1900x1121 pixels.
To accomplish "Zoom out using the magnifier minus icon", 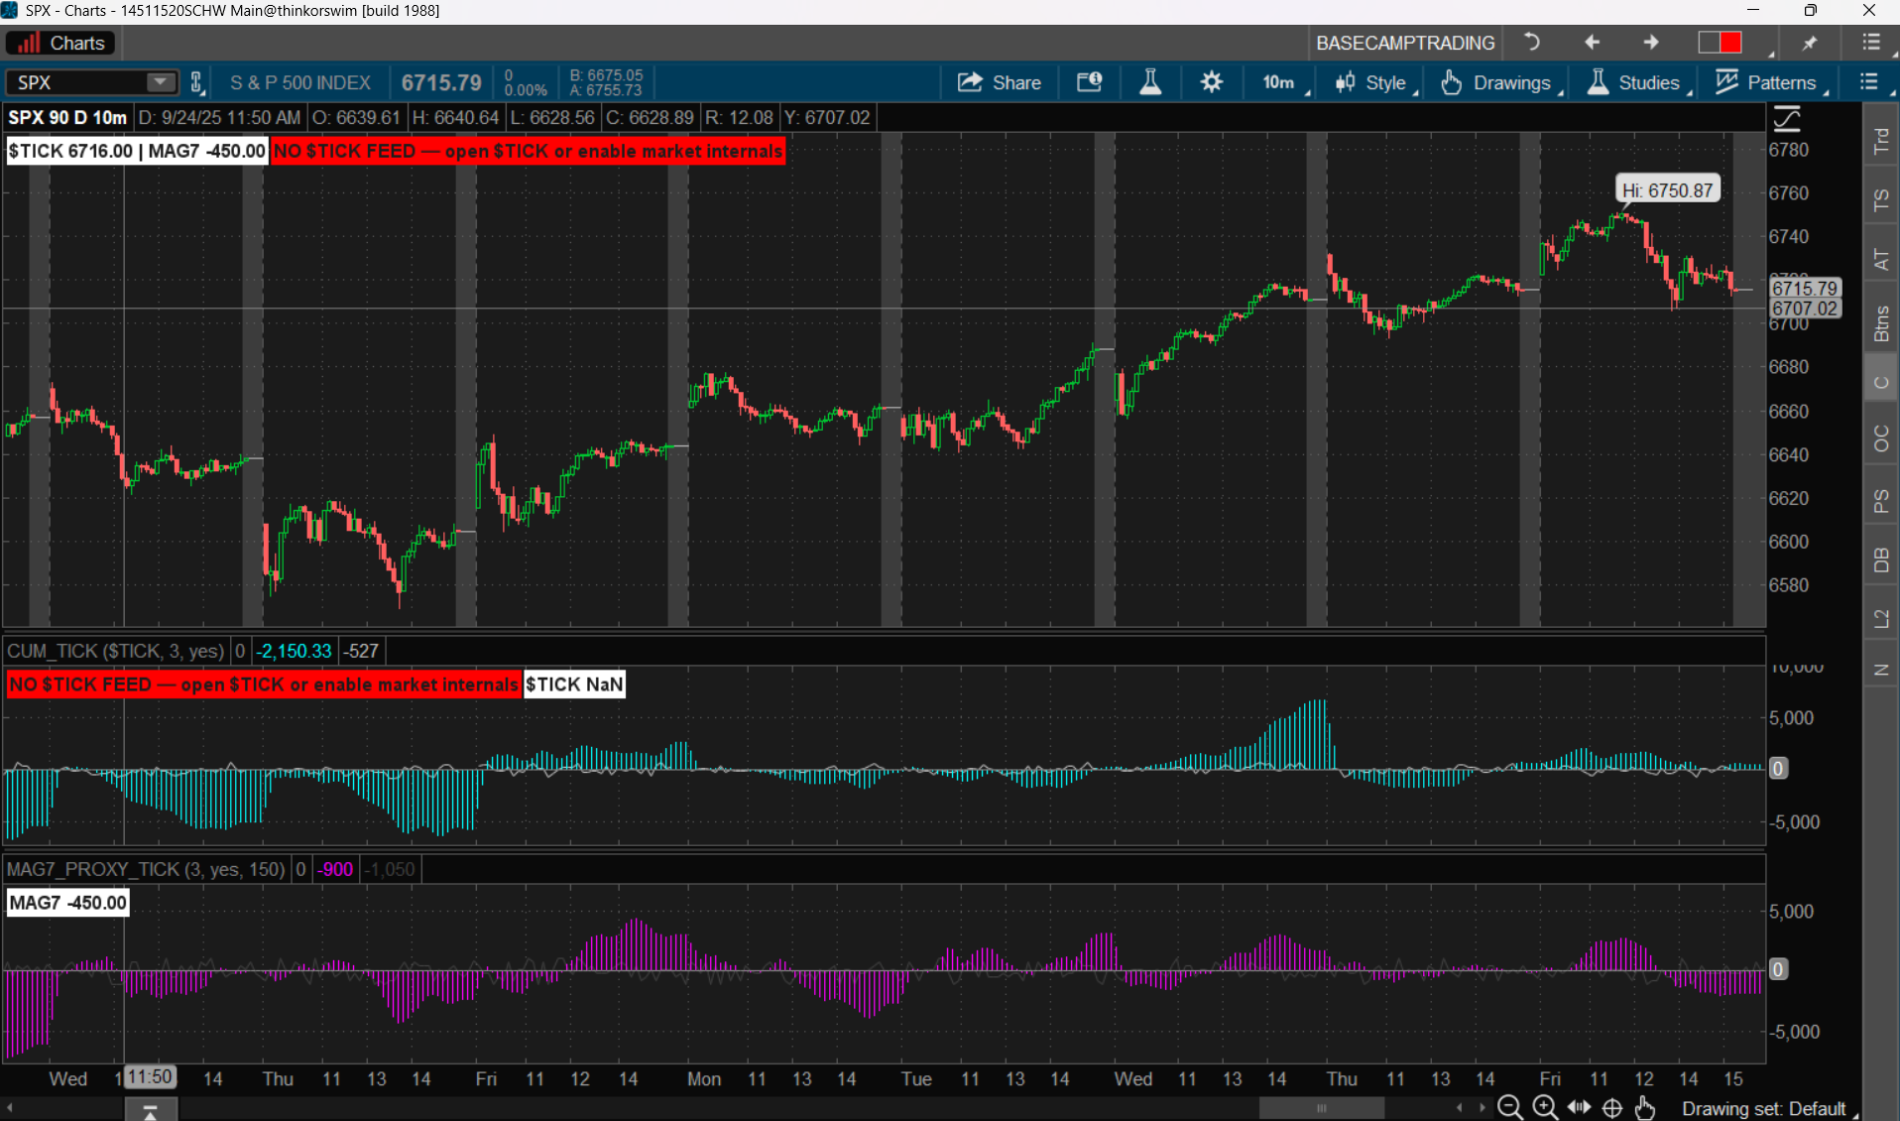I will (x=1510, y=1107).
